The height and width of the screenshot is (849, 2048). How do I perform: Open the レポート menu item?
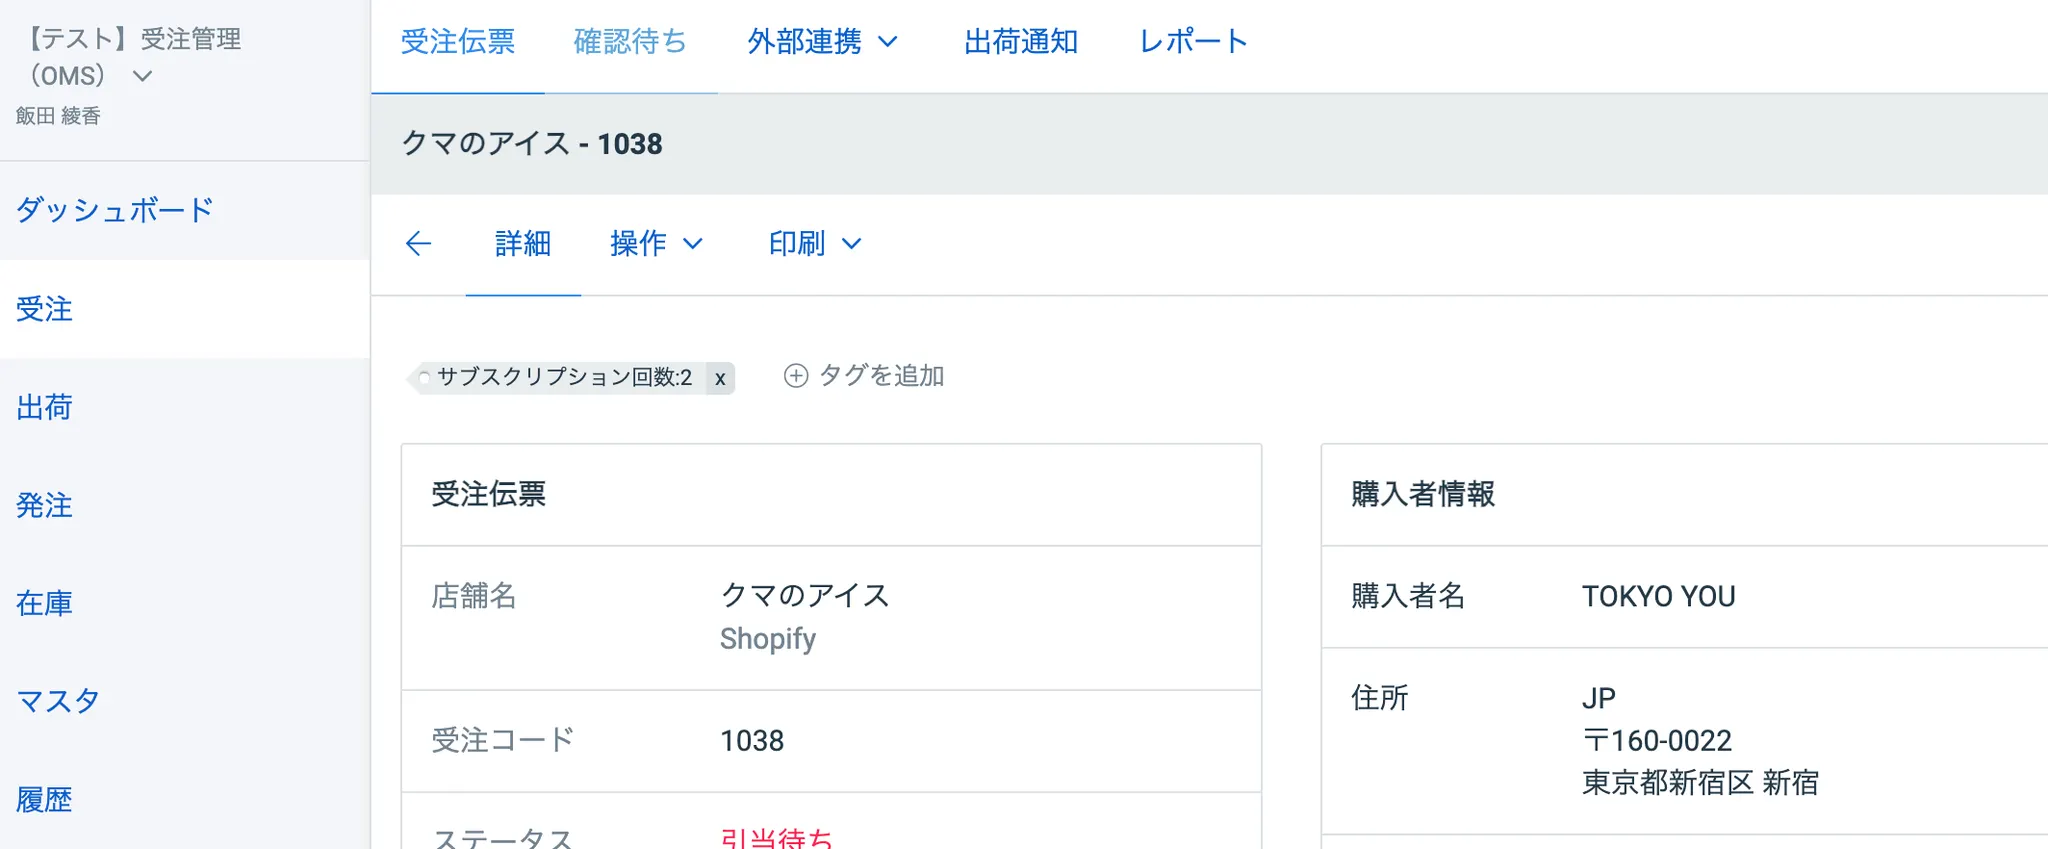1193,42
